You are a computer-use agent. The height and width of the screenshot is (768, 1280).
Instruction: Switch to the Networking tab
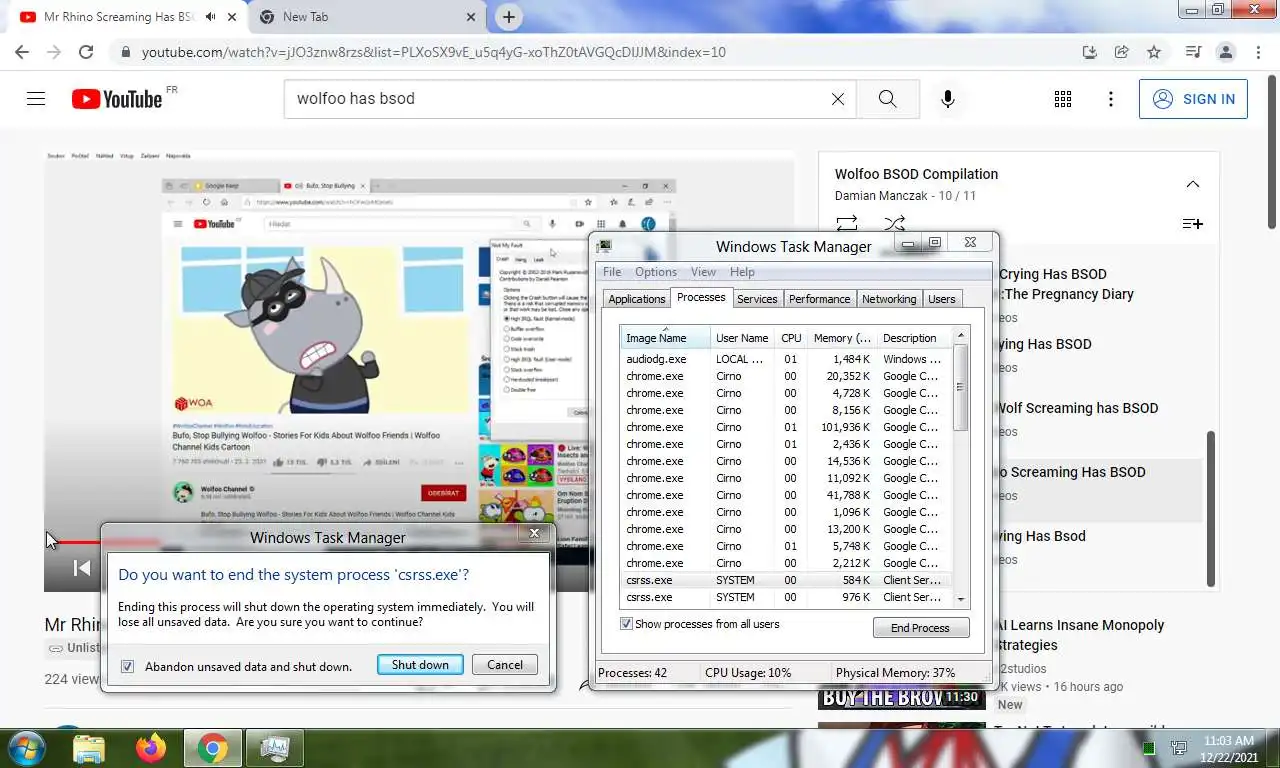click(889, 299)
